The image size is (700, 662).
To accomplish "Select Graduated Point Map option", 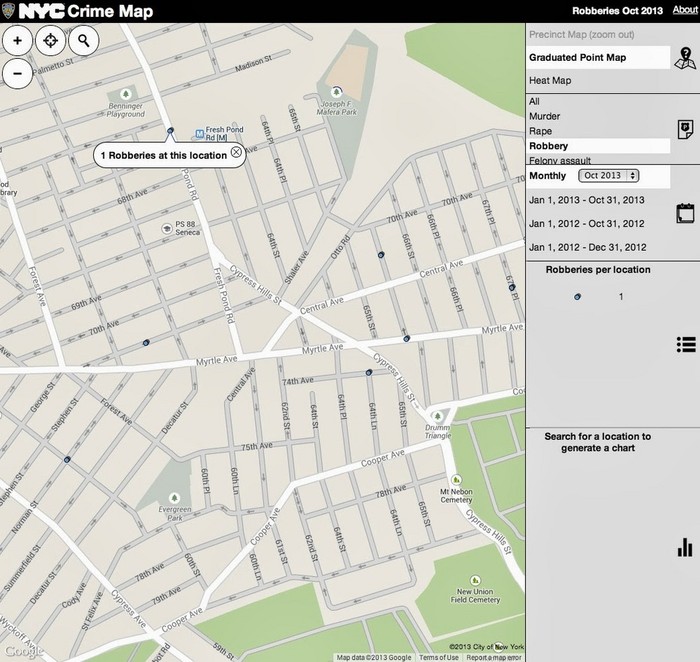I will pyautogui.click(x=598, y=58).
